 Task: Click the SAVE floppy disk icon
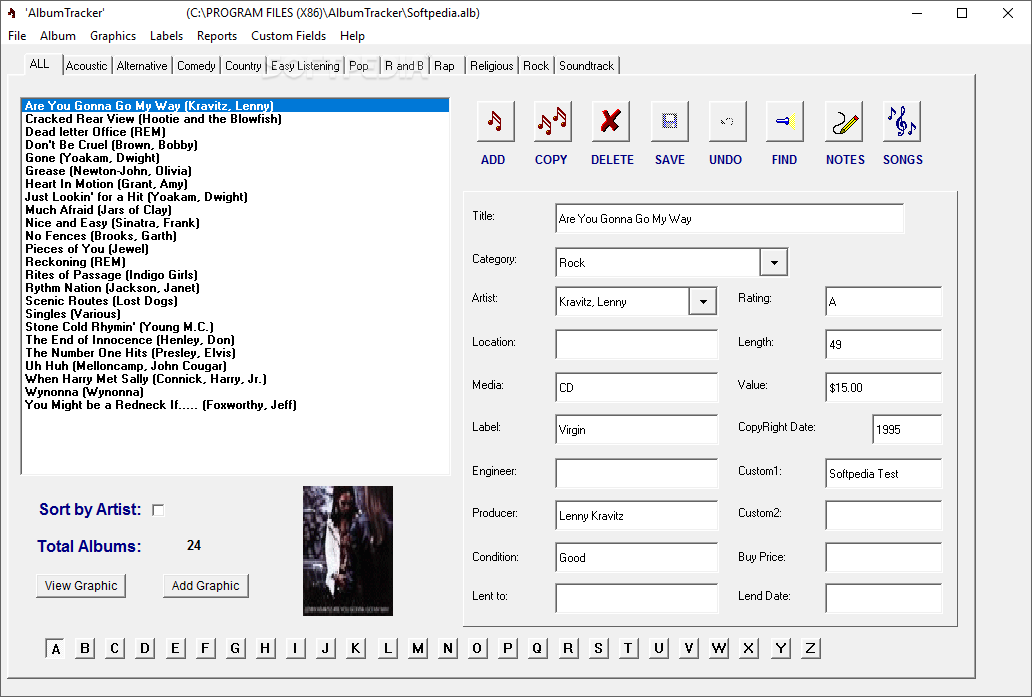(x=669, y=121)
